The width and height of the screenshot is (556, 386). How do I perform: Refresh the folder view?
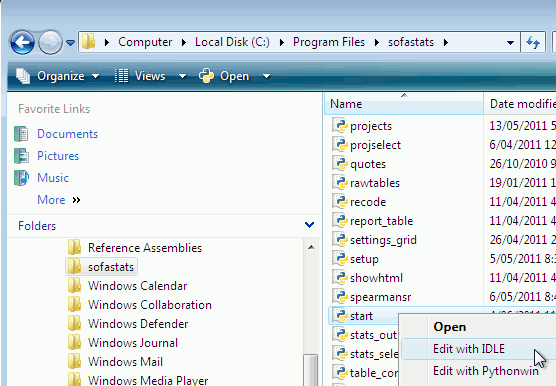tap(533, 43)
